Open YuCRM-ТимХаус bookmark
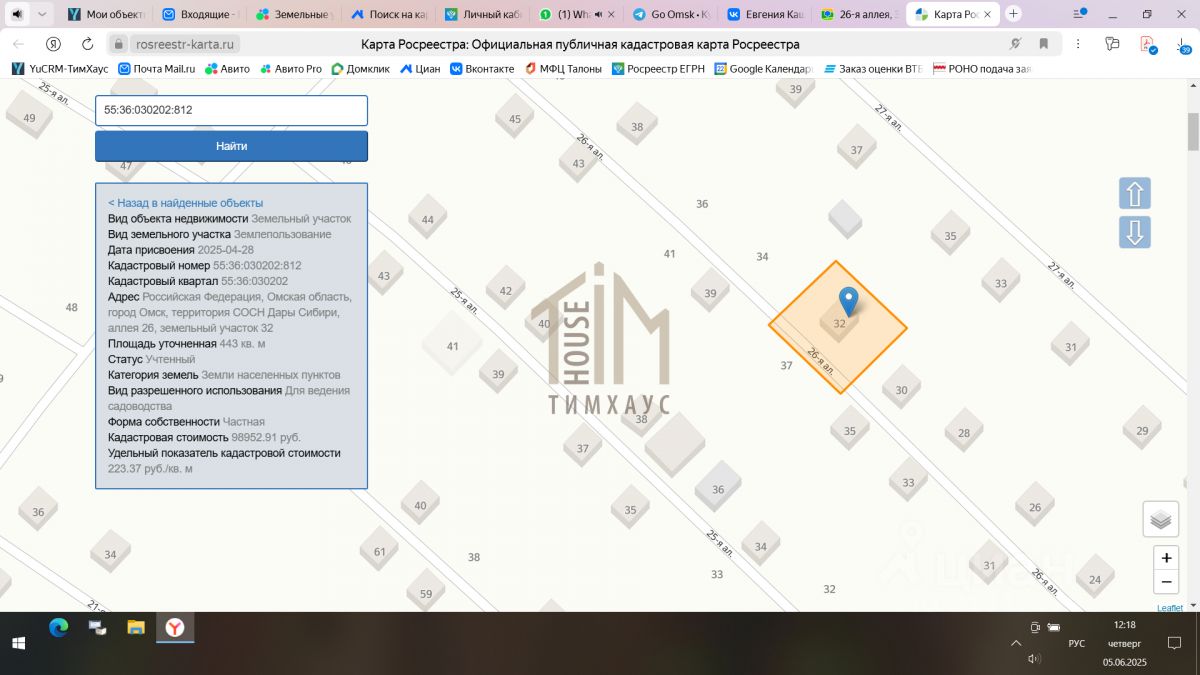Image resolution: width=1200 pixels, height=675 pixels. (x=60, y=69)
